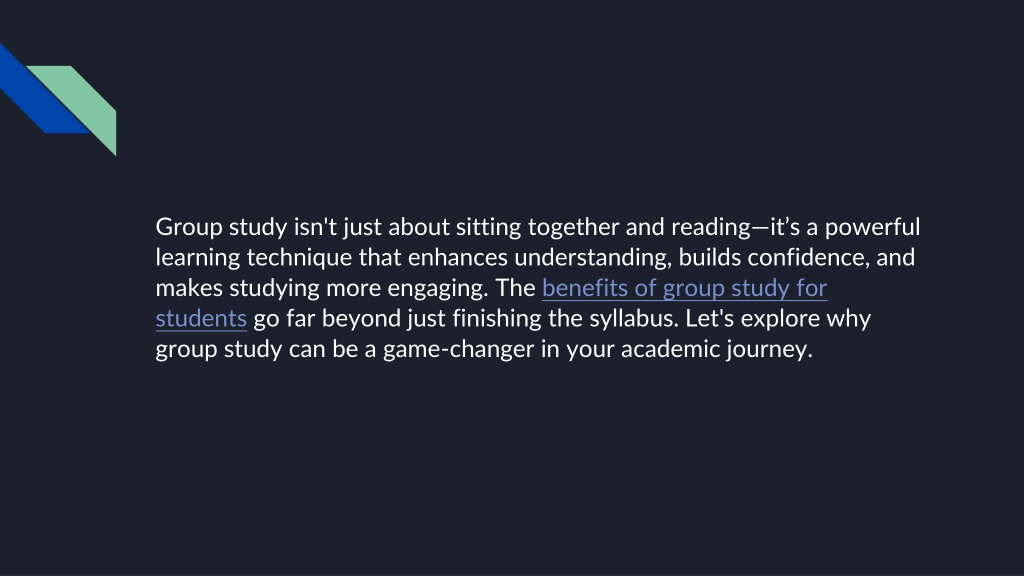
Task: Click the word 'journey' ending the paragraph
Action: point(770,349)
